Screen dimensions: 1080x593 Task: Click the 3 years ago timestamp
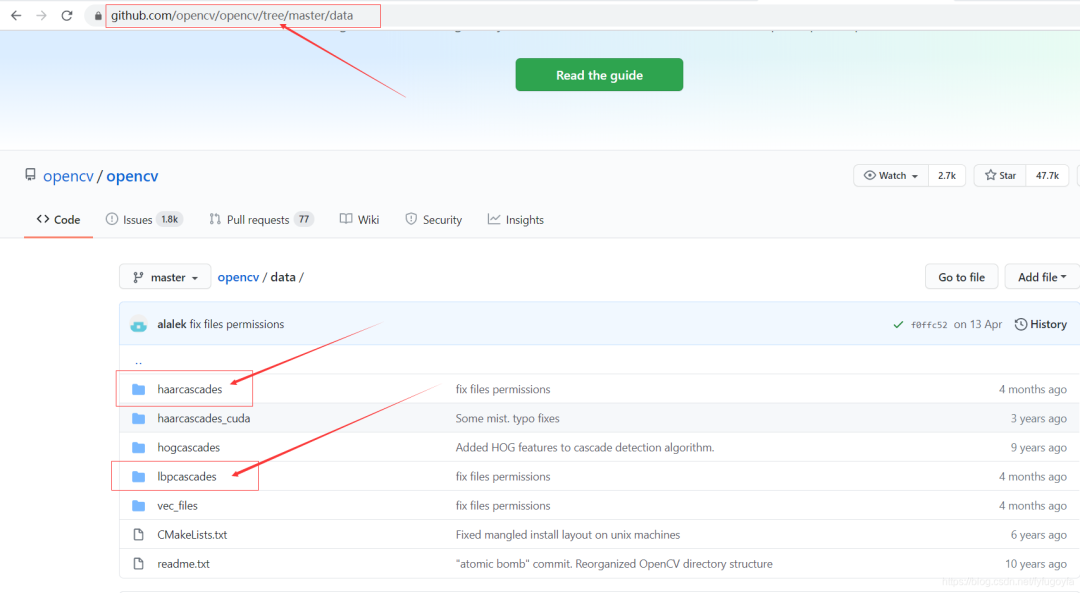click(x=1038, y=418)
